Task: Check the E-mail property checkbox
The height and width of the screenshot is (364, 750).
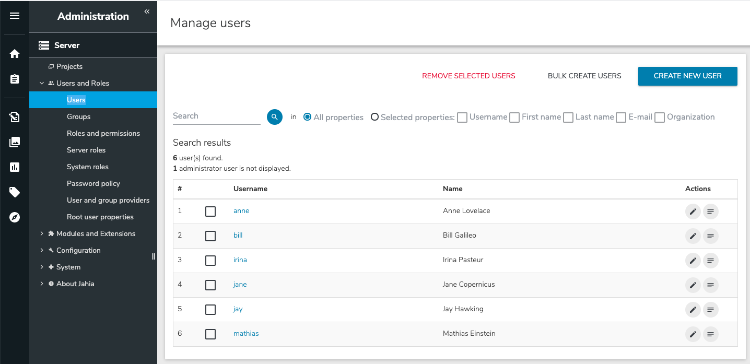Action: [621, 117]
